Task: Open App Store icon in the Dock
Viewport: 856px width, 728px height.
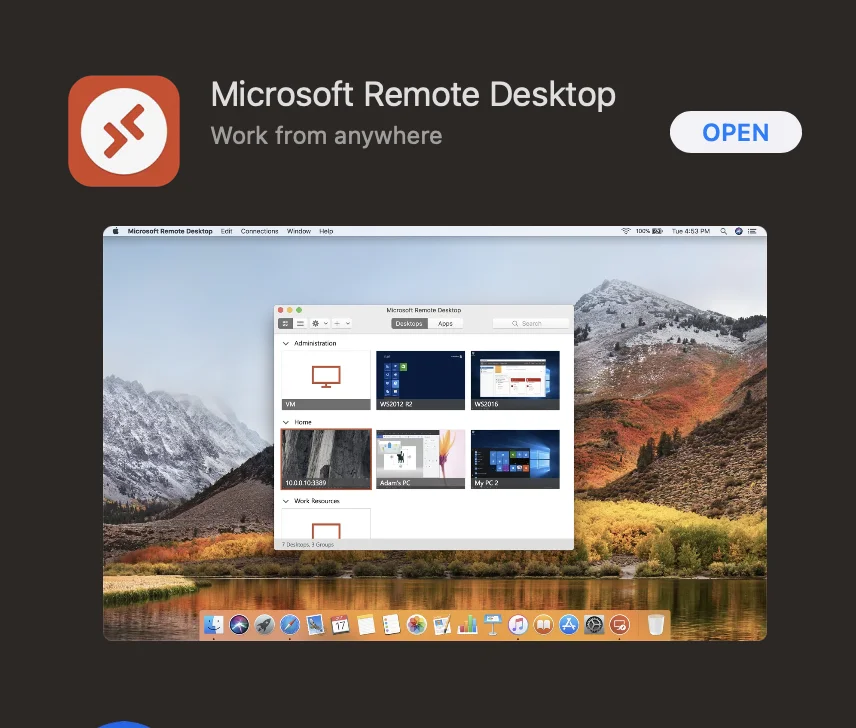Action: (x=568, y=624)
